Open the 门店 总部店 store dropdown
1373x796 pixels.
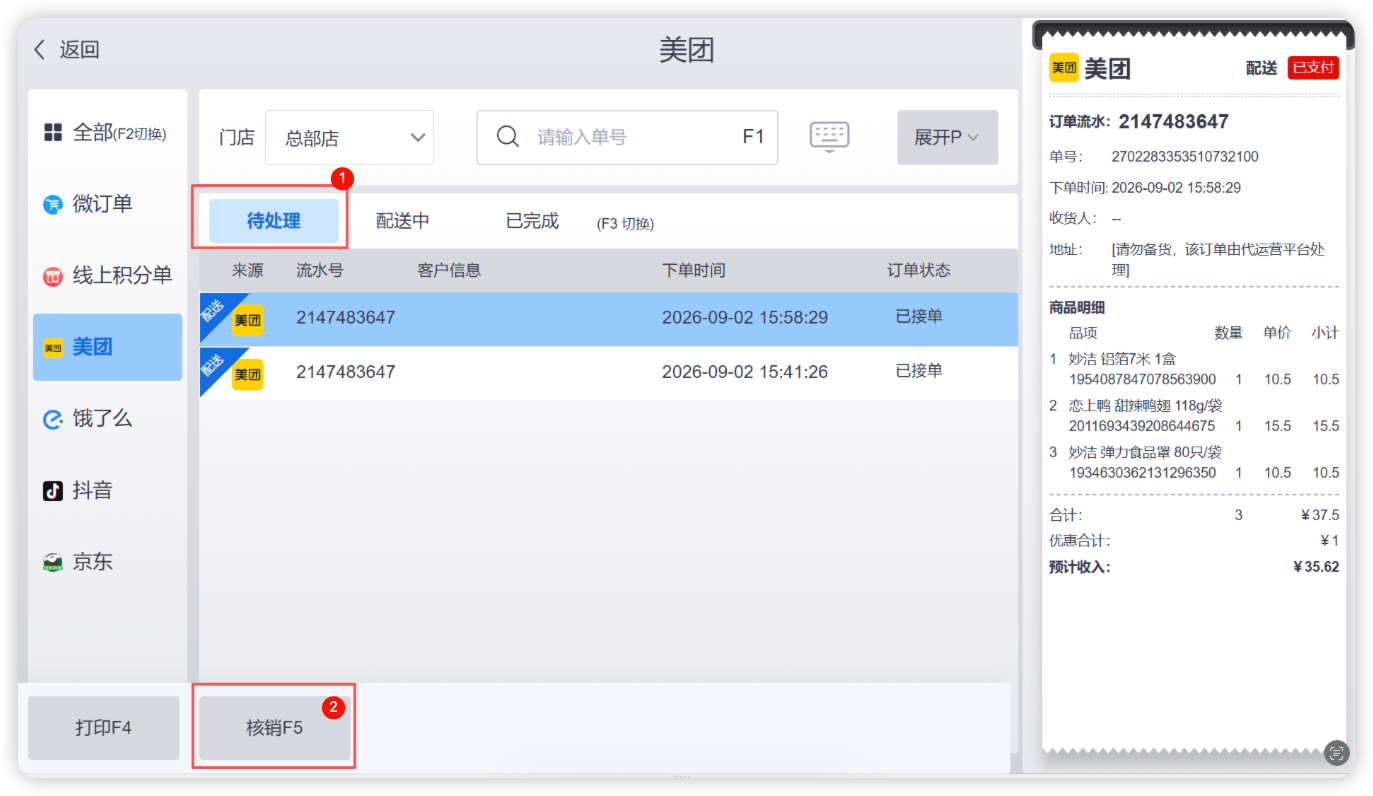tap(349, 138)
